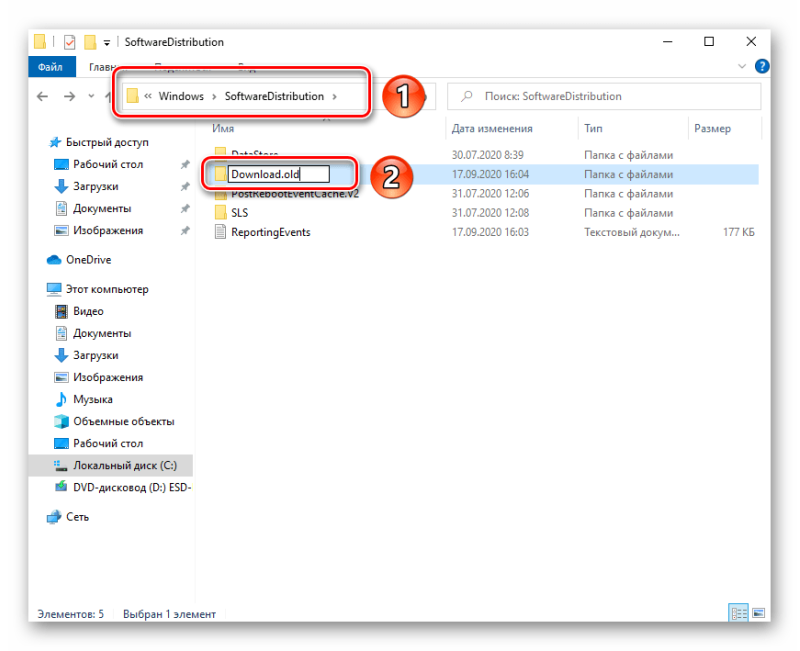Click the SLS folder icon
This screenshot has height=651, width=800.
coord(220,212)
